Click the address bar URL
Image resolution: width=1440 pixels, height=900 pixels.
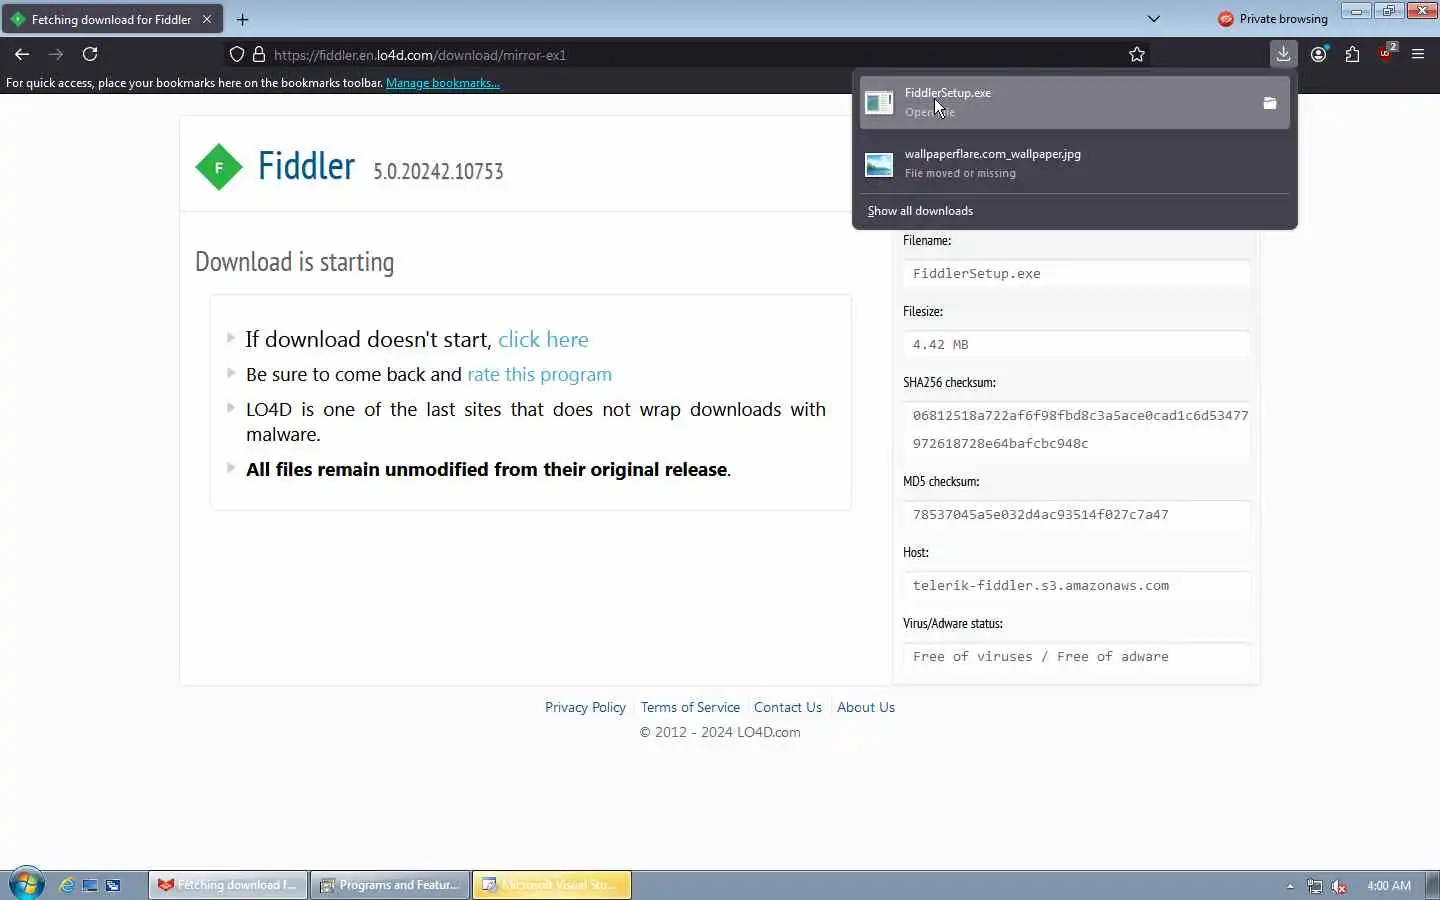click(x=420, y=55)
